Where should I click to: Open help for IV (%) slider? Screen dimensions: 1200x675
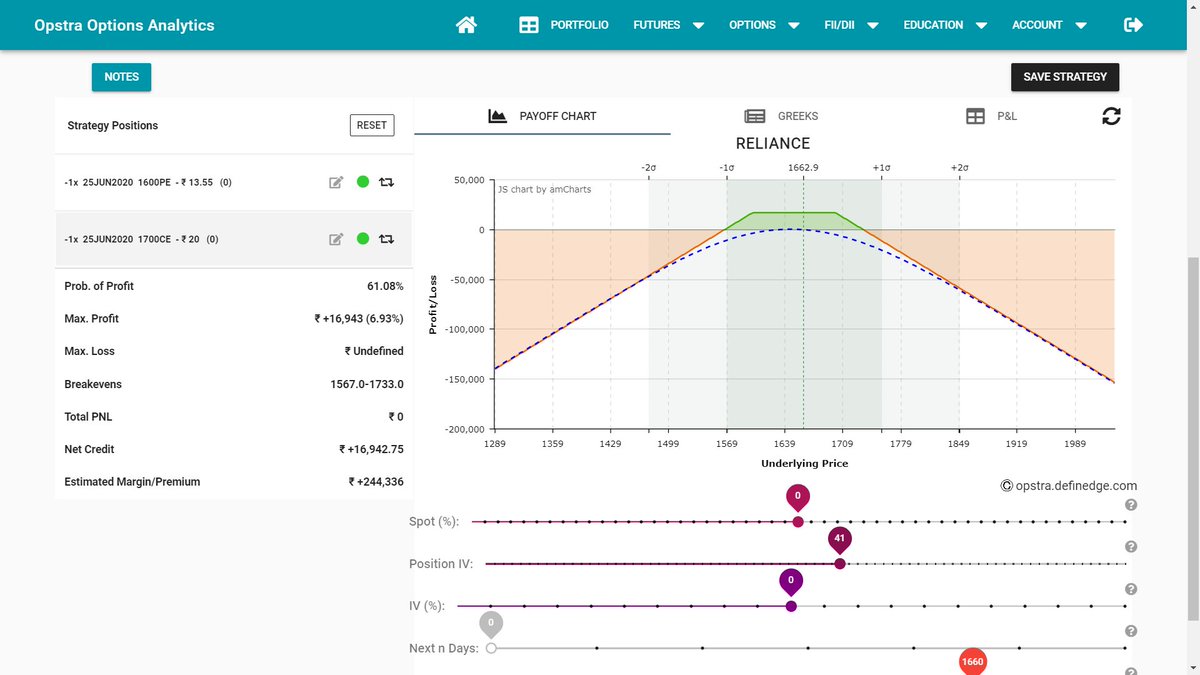(1131, 589)
